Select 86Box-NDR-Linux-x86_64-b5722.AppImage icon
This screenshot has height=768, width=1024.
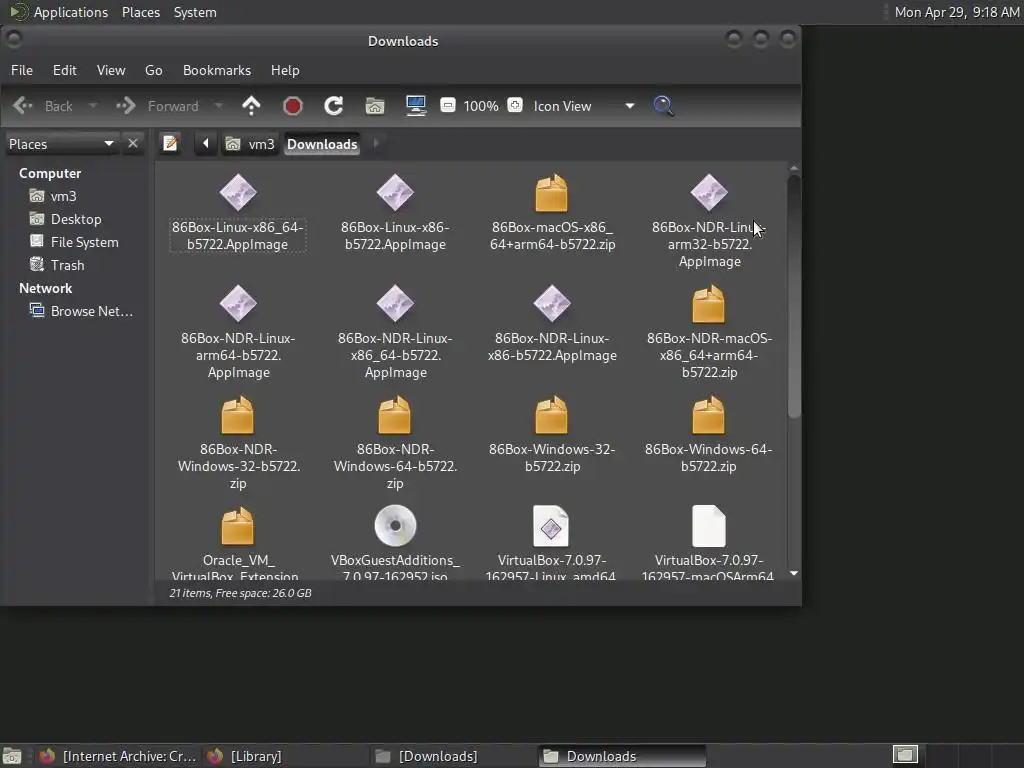[x=395, y=303]
